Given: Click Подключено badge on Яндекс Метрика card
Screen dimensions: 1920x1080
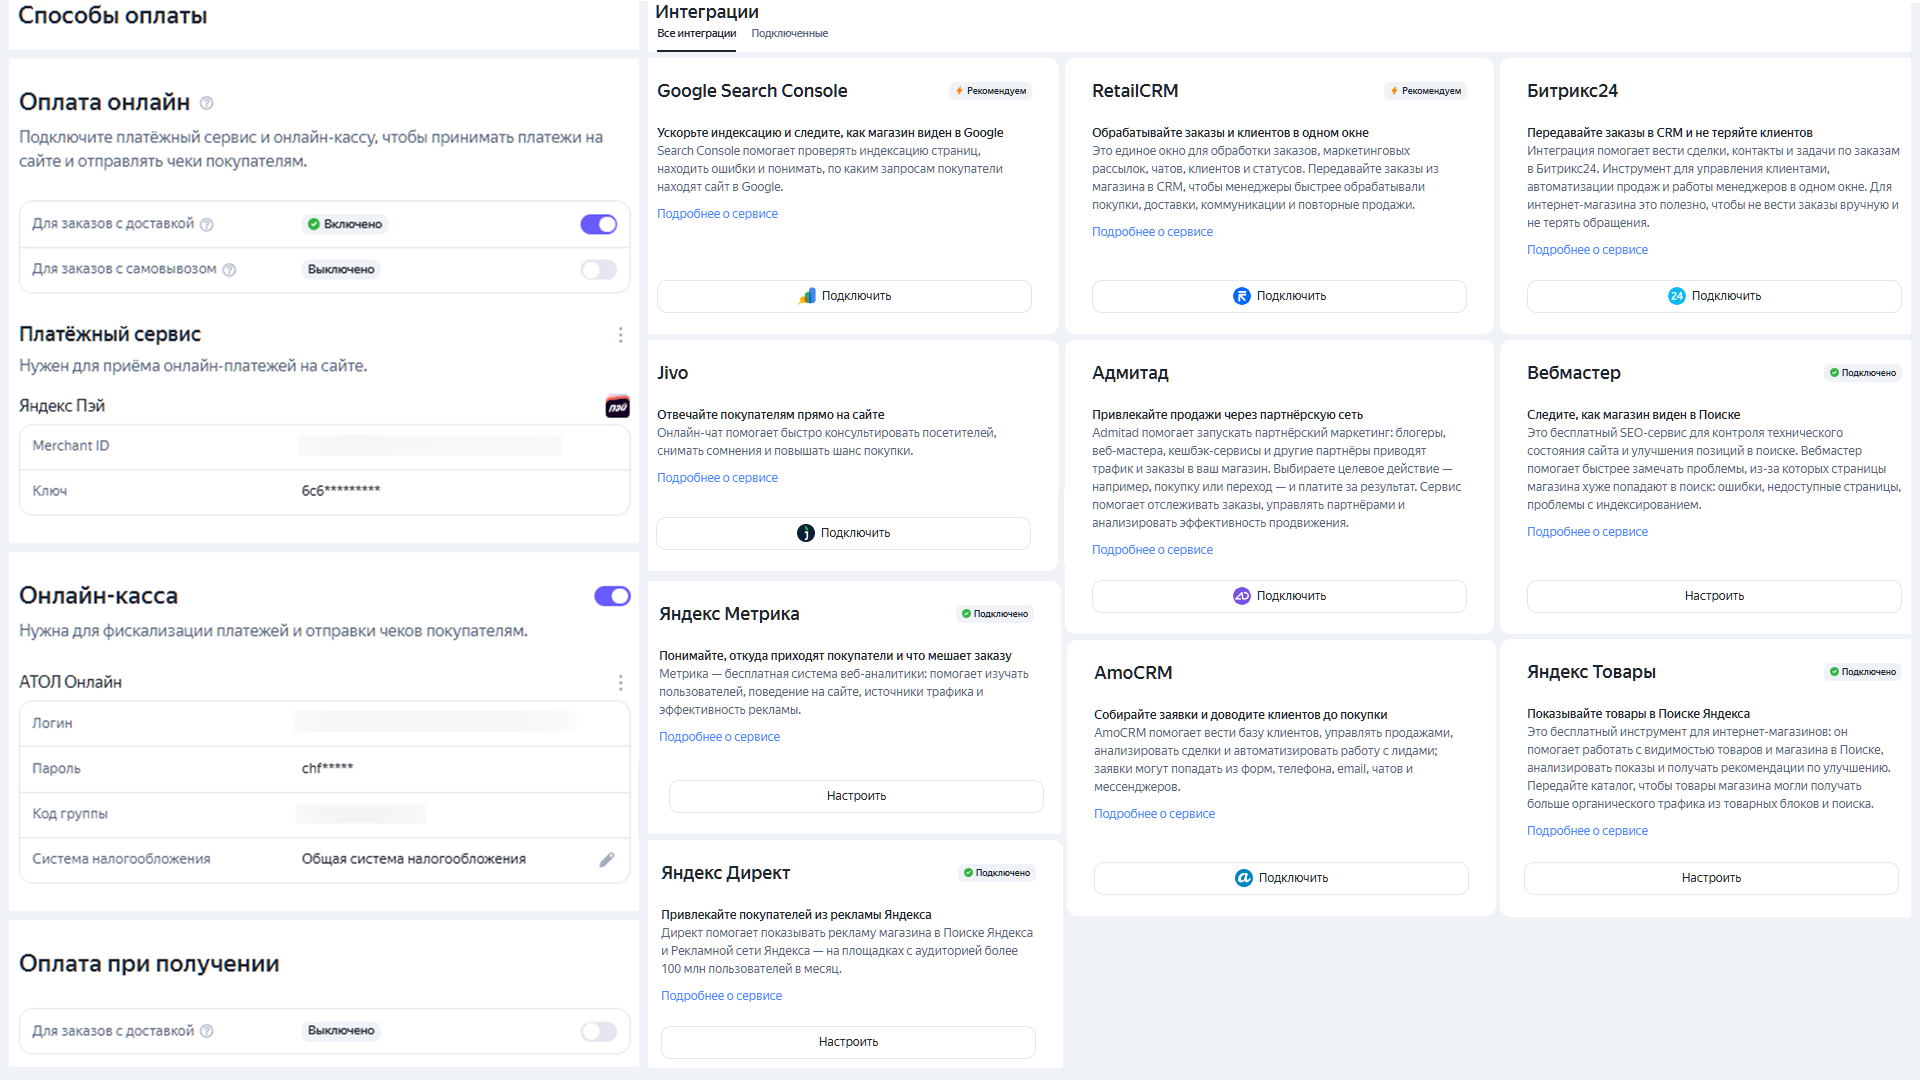Looking at the screenshot, I should (x=994, y=614).
